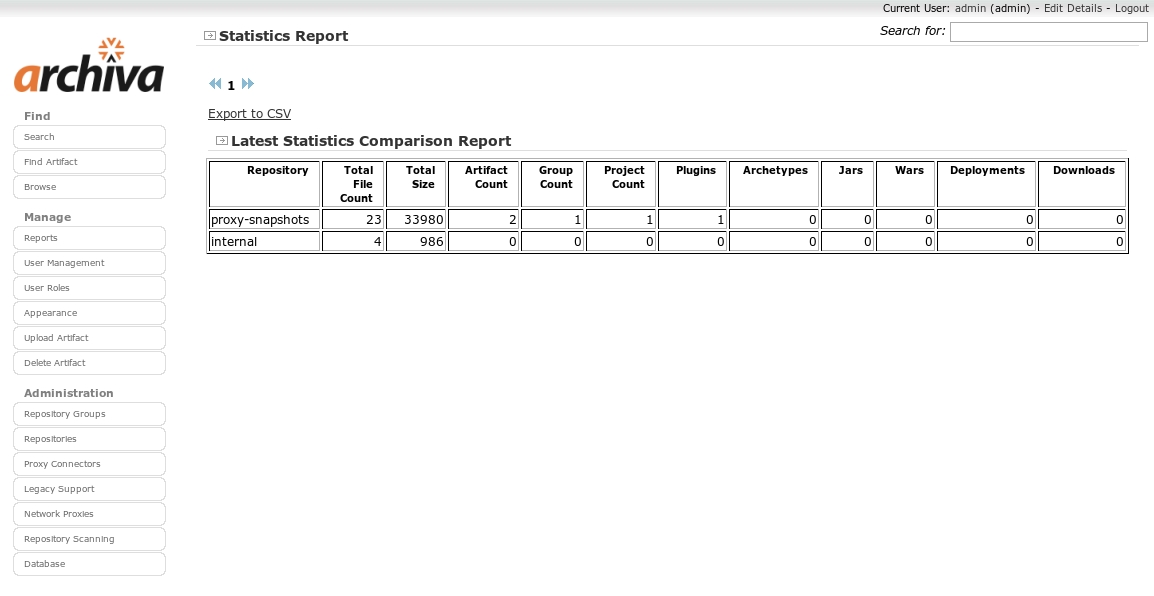
Task: Go to previous page arrow icon
Action: click(215, 85)
